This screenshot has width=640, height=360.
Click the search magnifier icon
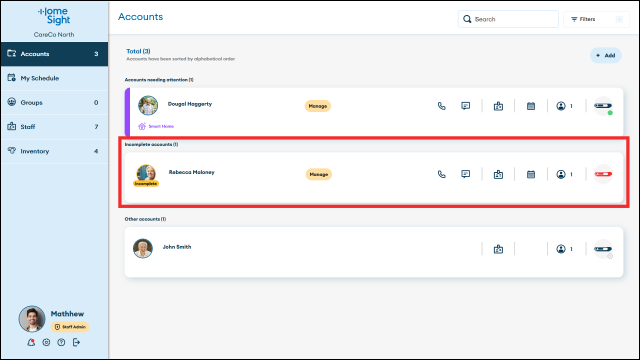click(x=467, y=19)
